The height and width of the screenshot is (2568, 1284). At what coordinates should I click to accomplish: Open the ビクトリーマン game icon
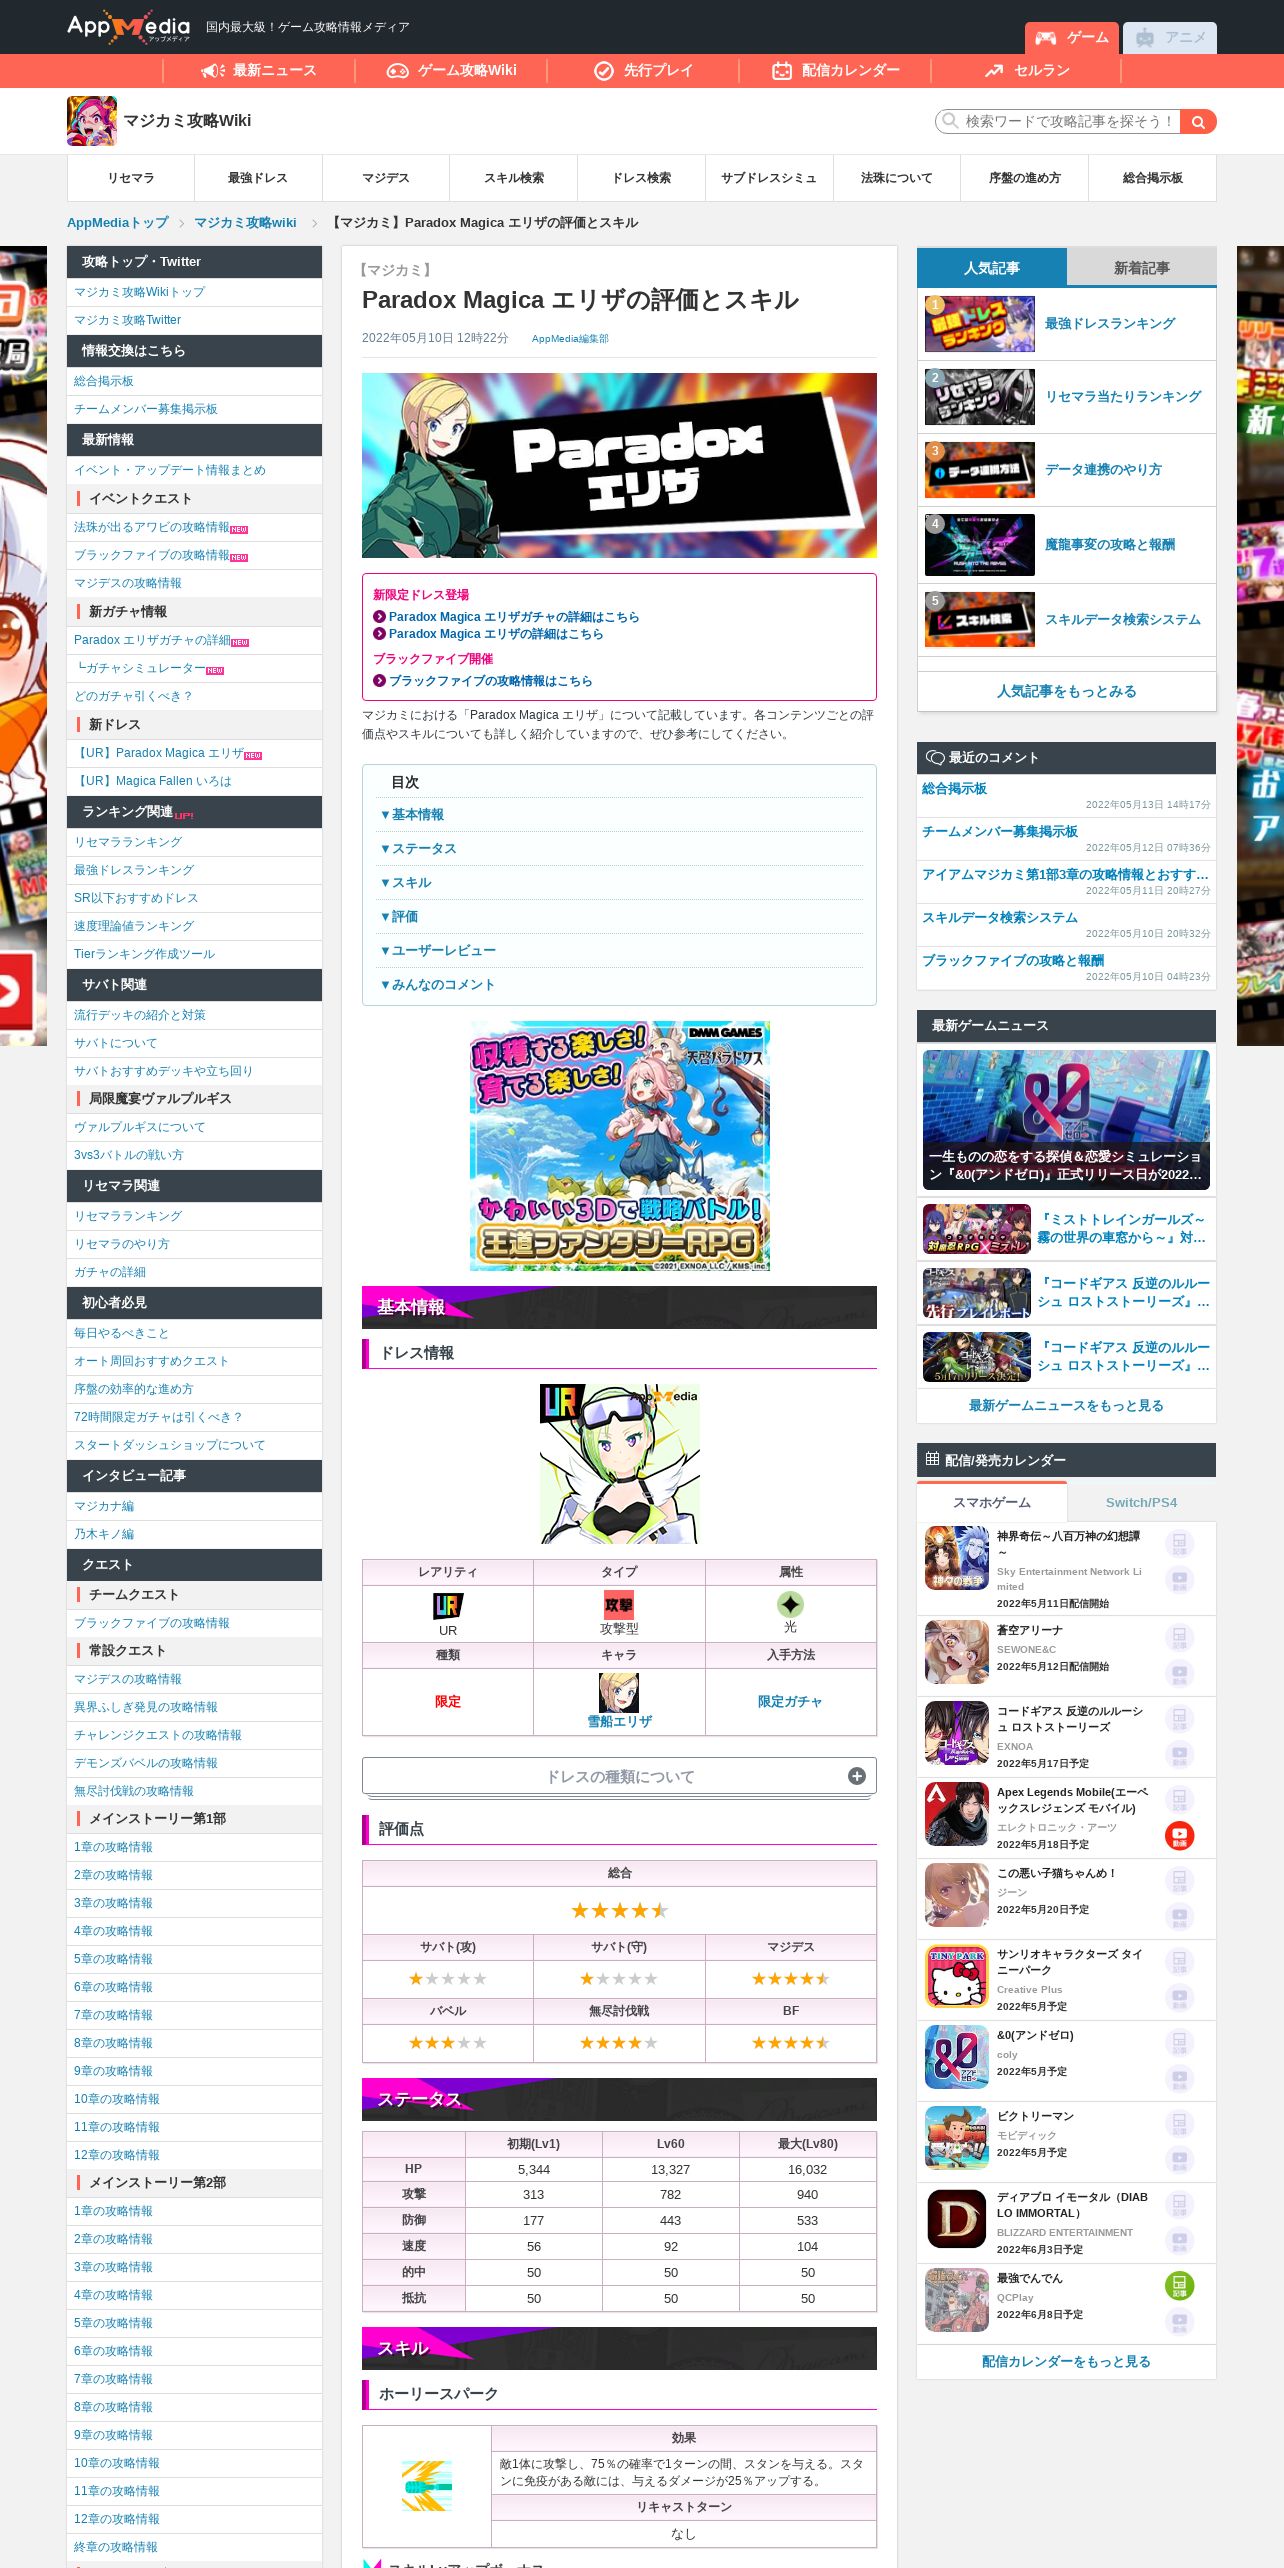coord(957,2137)
